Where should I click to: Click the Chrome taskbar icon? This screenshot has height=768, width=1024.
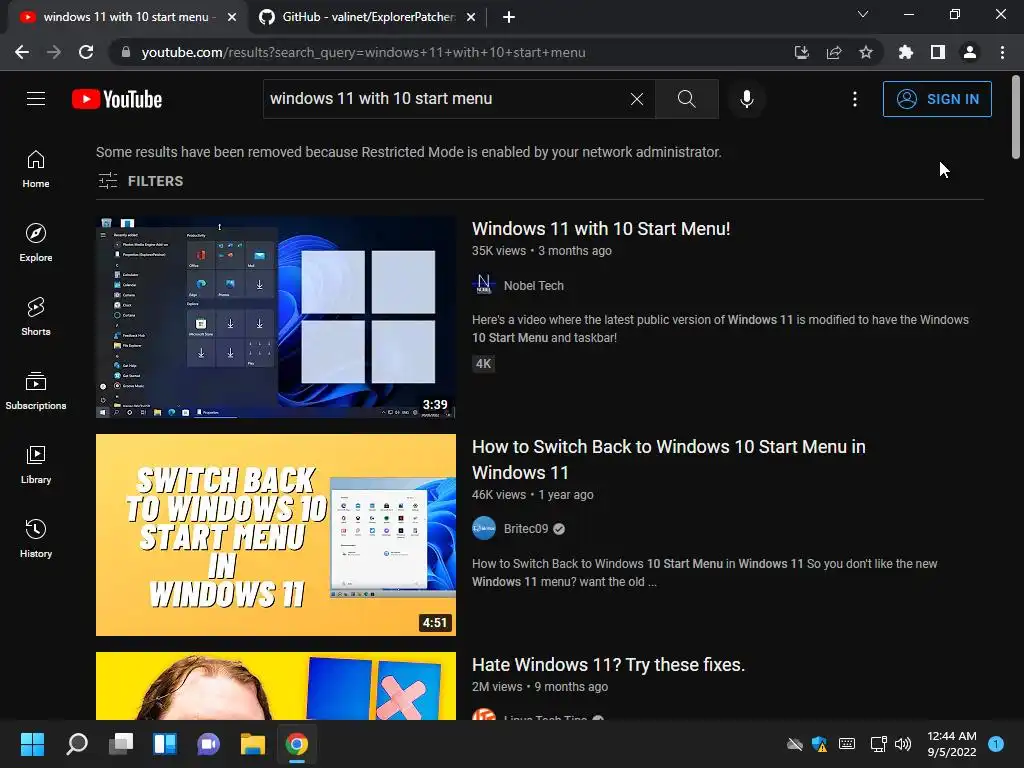point(296,744)
